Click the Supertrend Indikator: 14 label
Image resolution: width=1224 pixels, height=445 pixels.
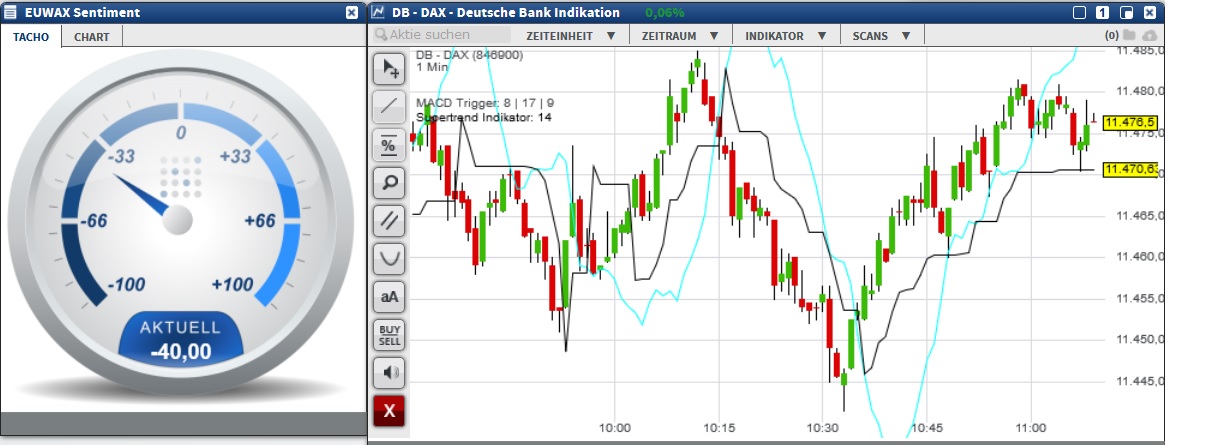point(483,117)
